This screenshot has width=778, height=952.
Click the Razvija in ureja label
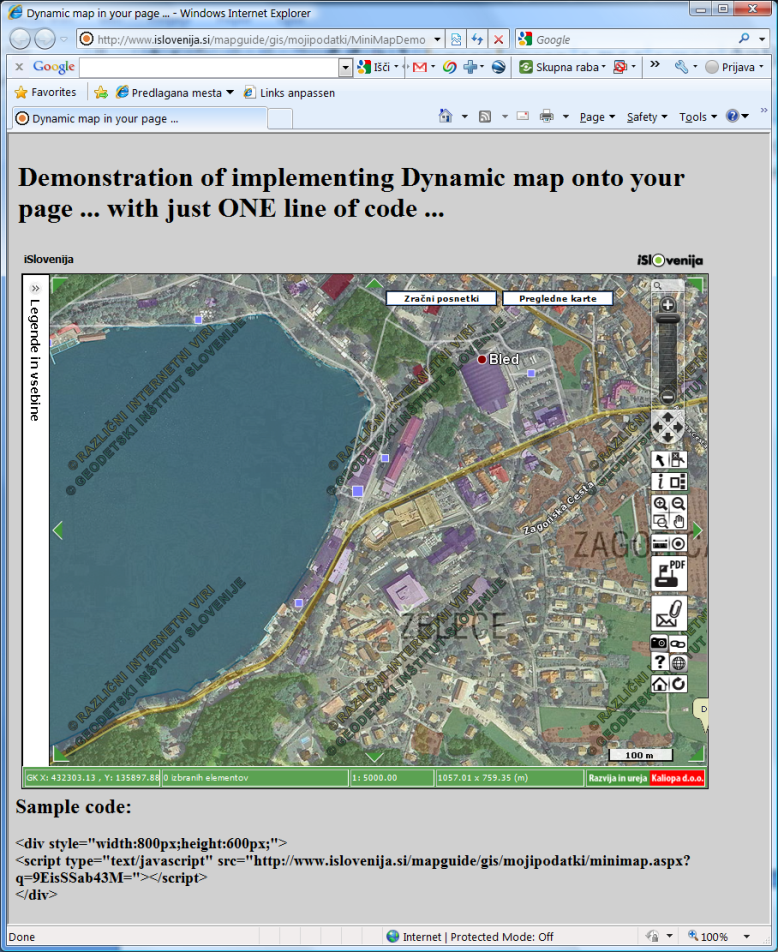point(618,778)
